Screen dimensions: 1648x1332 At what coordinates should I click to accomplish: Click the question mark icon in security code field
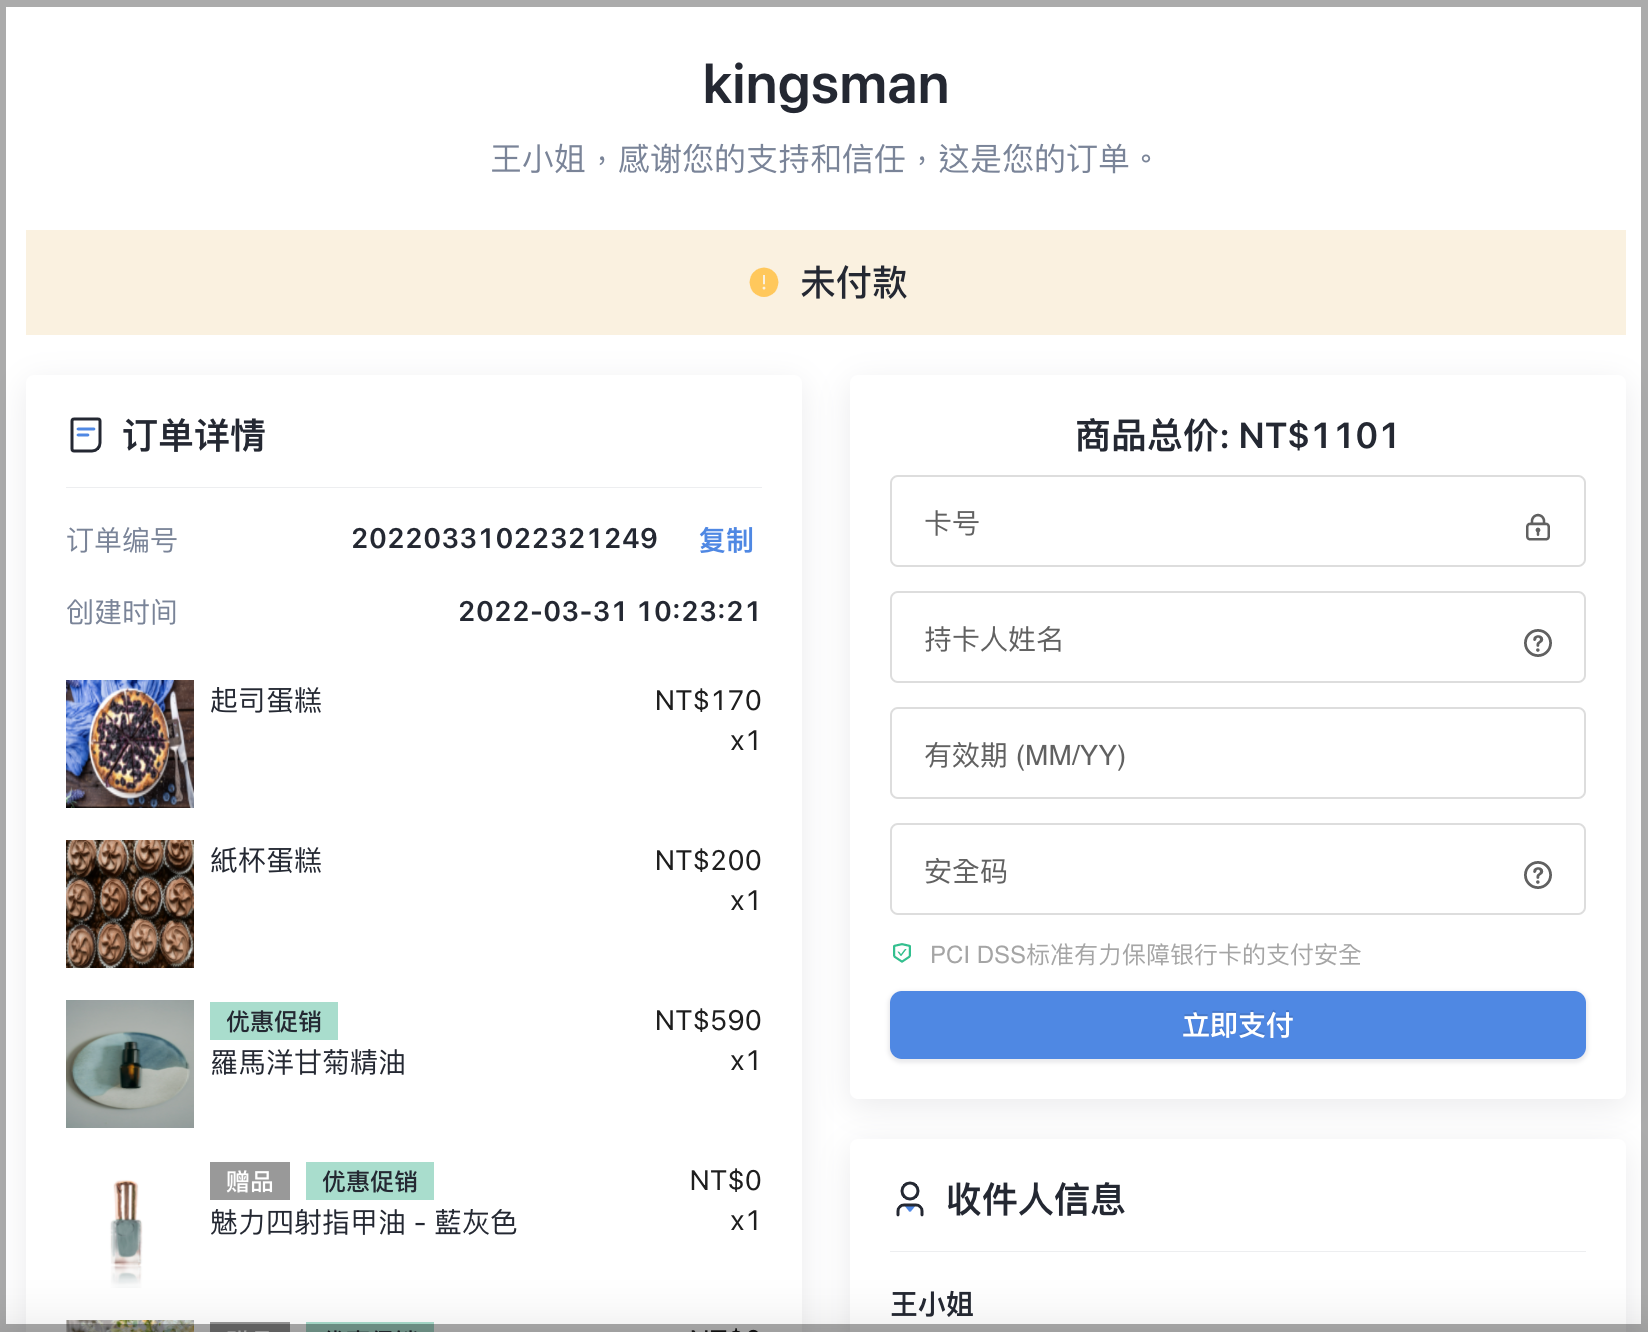point(1537,874)
